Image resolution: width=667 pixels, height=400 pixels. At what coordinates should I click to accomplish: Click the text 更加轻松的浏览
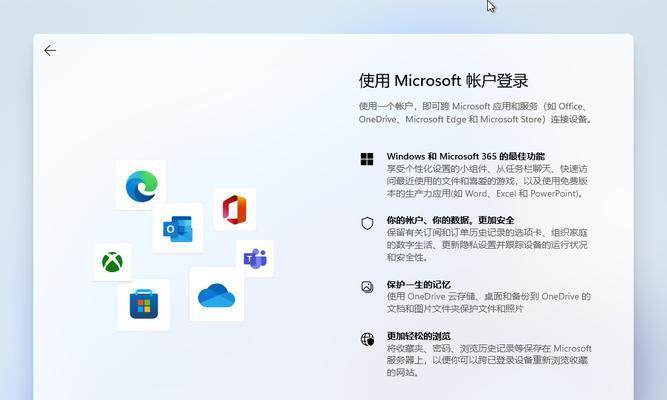(x=419, y=336)
